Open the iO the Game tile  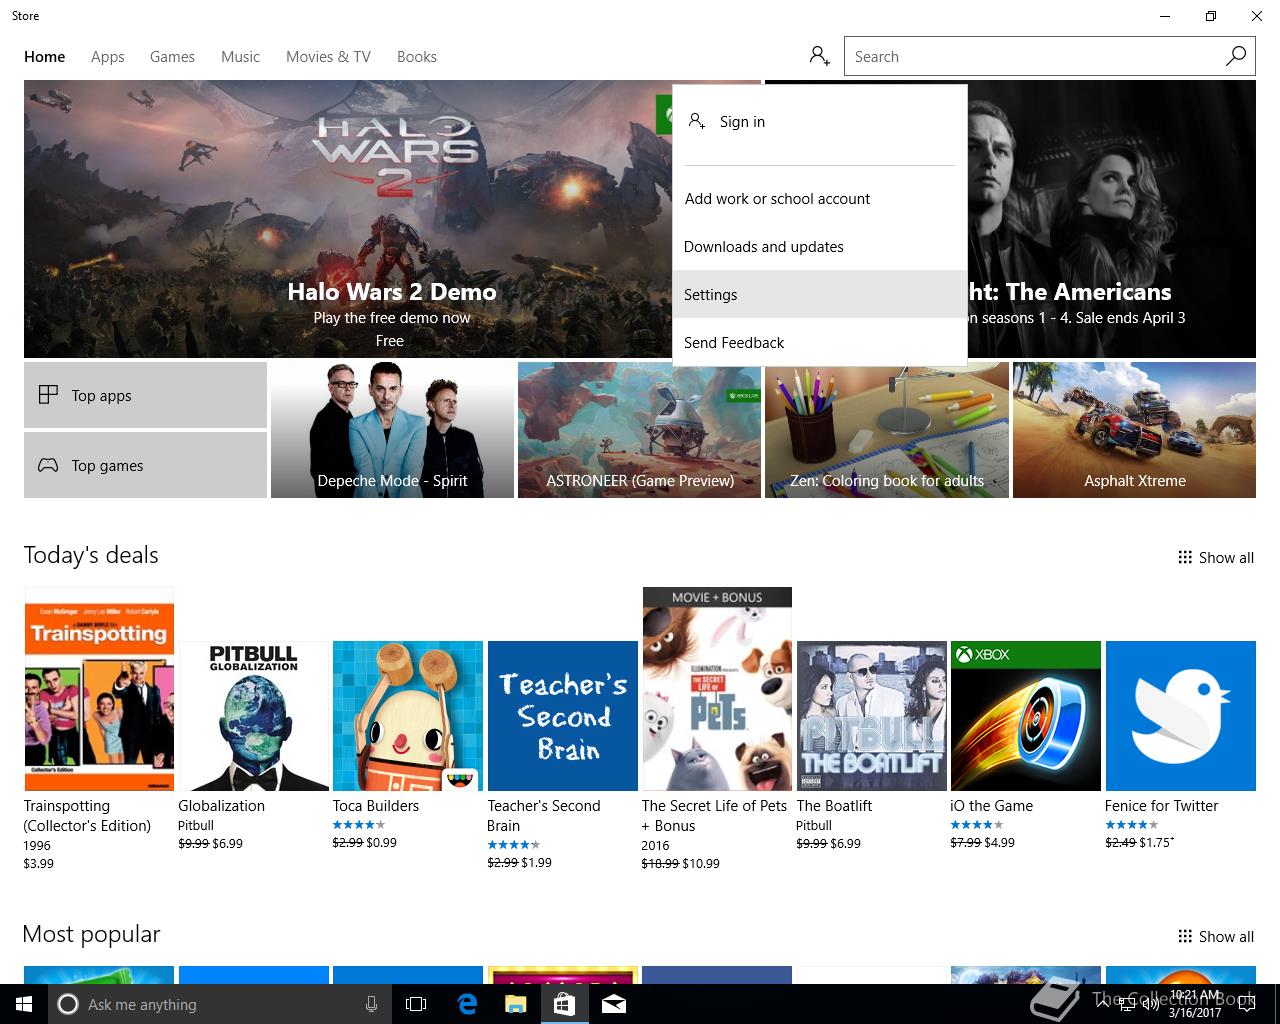tap(1026, 716)
